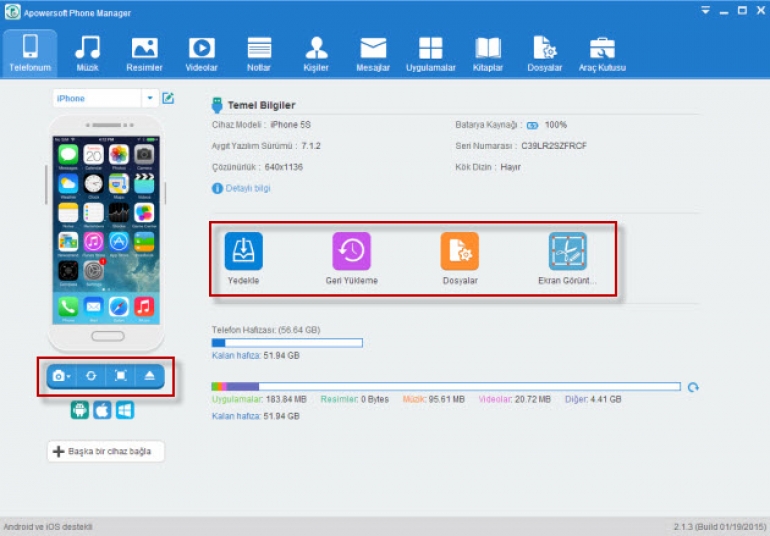This screenshot has width=770, height=536.
Task: Open the Mesajlar section
Action: point(373,53)
